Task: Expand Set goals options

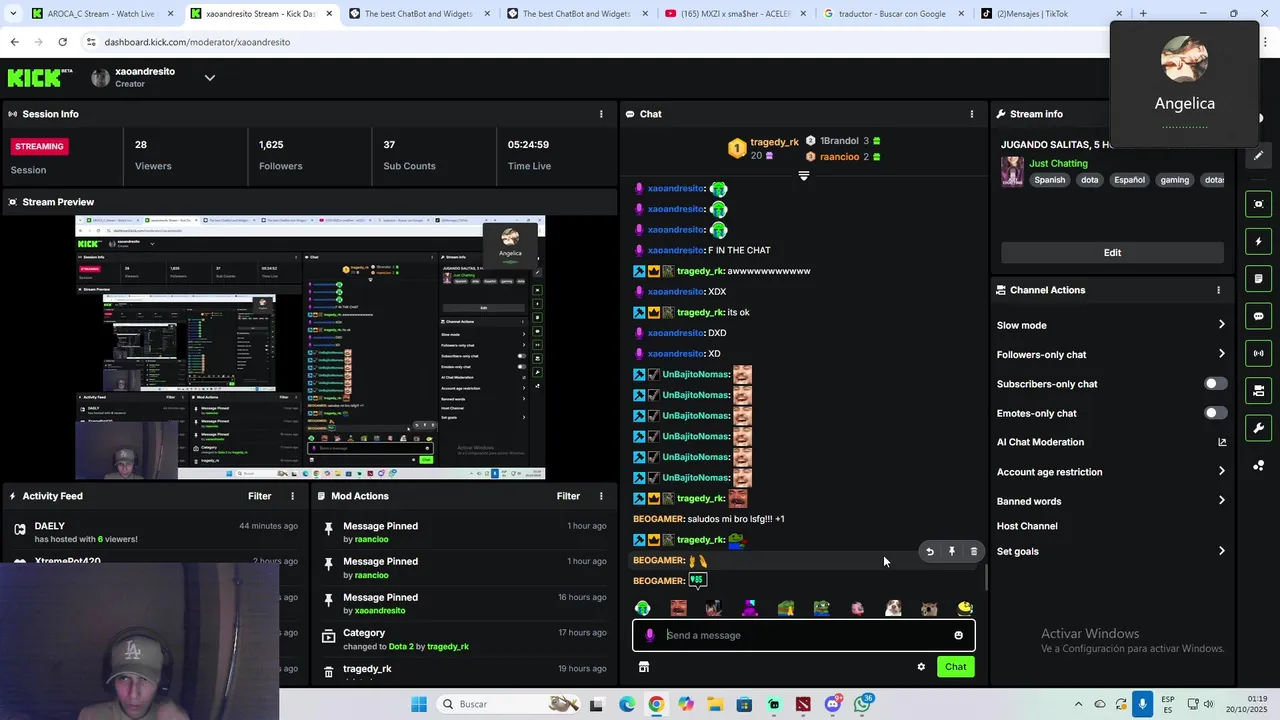Action: [x=1221, y=551]
